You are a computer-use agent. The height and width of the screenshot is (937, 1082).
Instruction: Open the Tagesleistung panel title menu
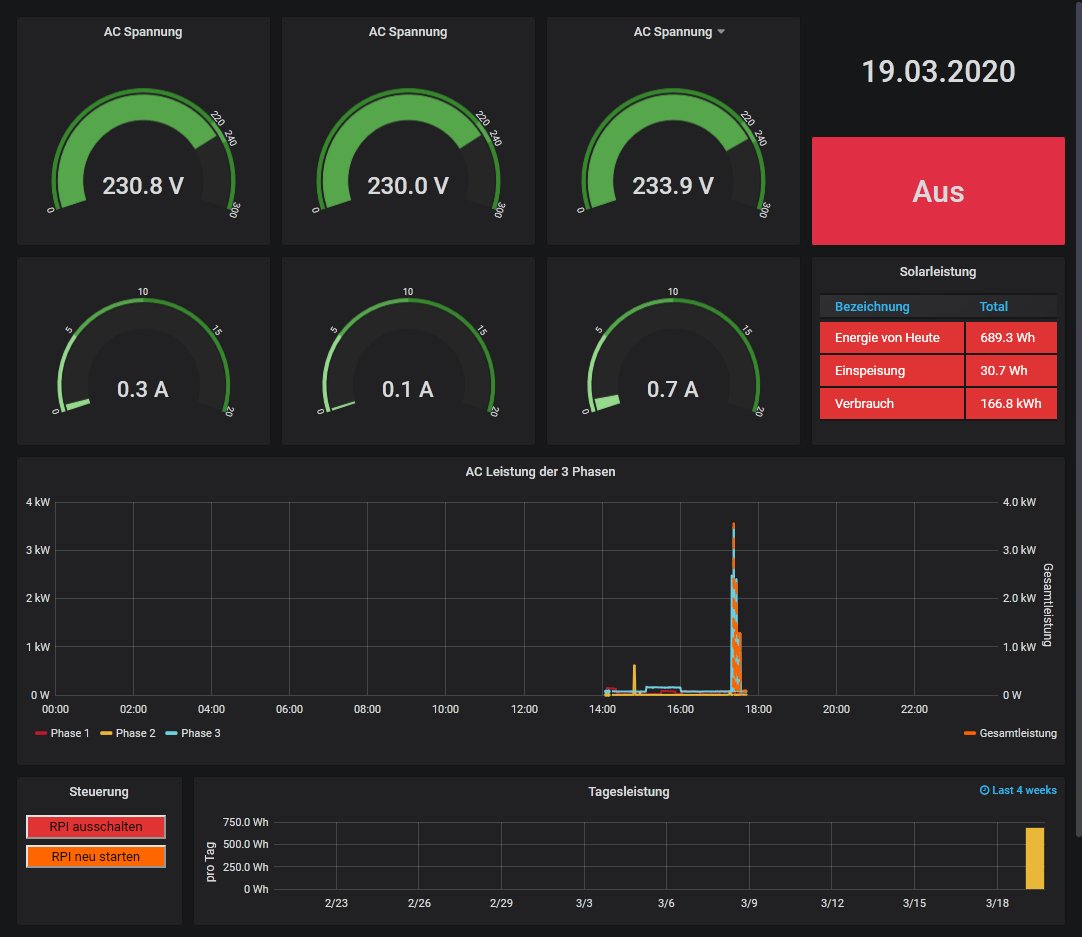(x=628, y=791)
